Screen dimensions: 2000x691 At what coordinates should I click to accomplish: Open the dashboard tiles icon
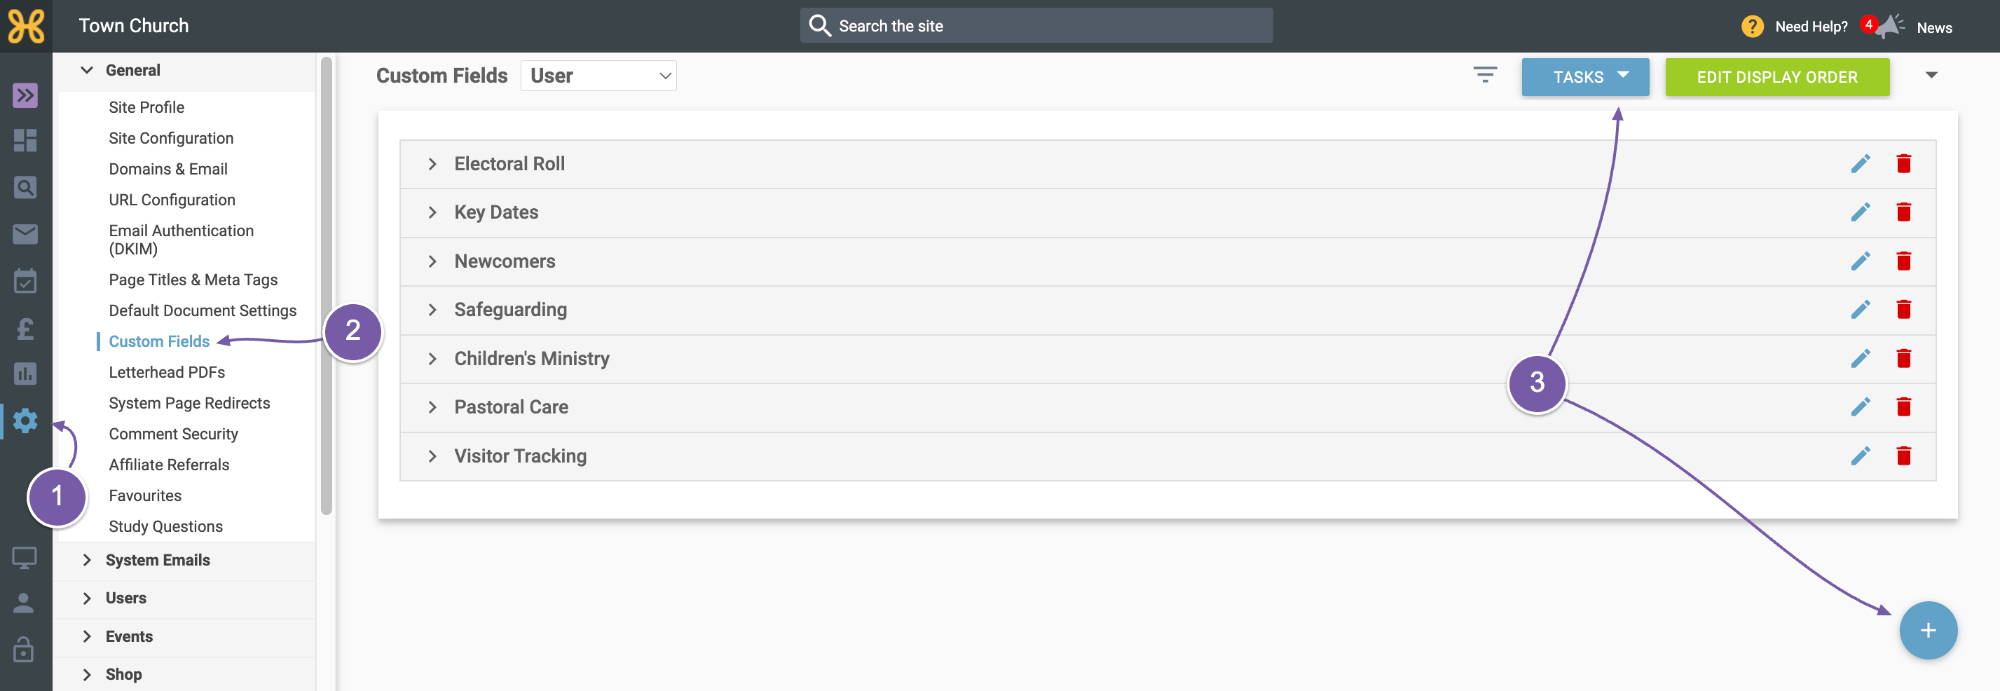coord(25,140)
